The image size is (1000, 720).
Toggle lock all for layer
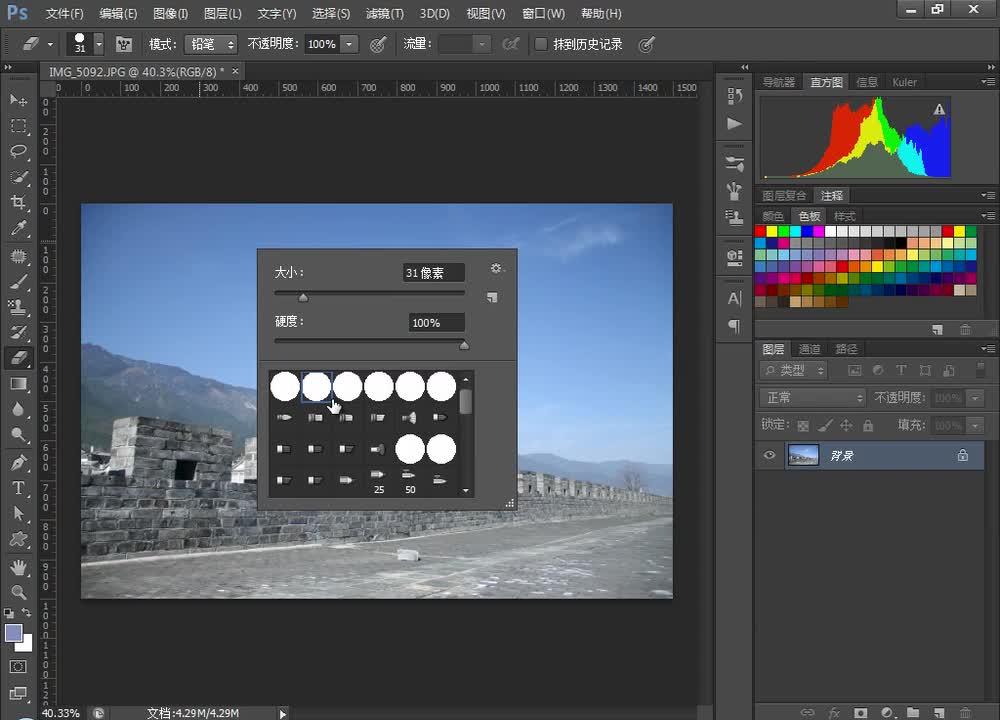pos(868,425)
